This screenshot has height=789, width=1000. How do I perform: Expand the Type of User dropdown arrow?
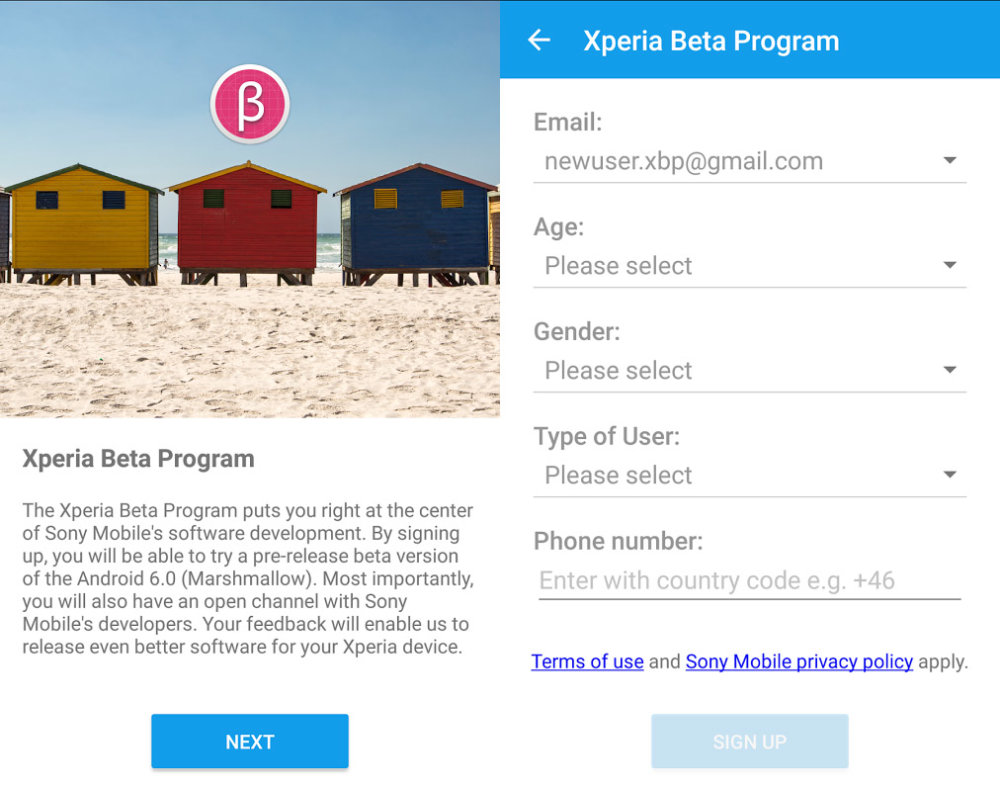click(950, 474)
